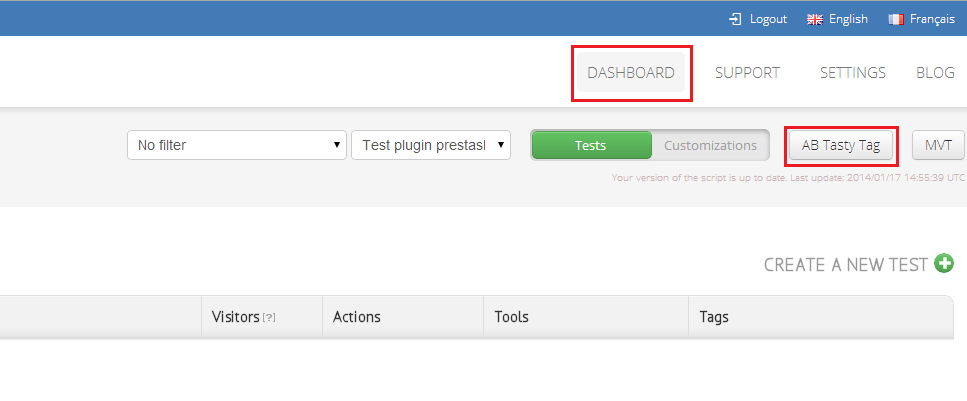Image resolution: width=967 pixels, height=401 pixels.
Task: Select the Français language link
Action: coord(932,19)
